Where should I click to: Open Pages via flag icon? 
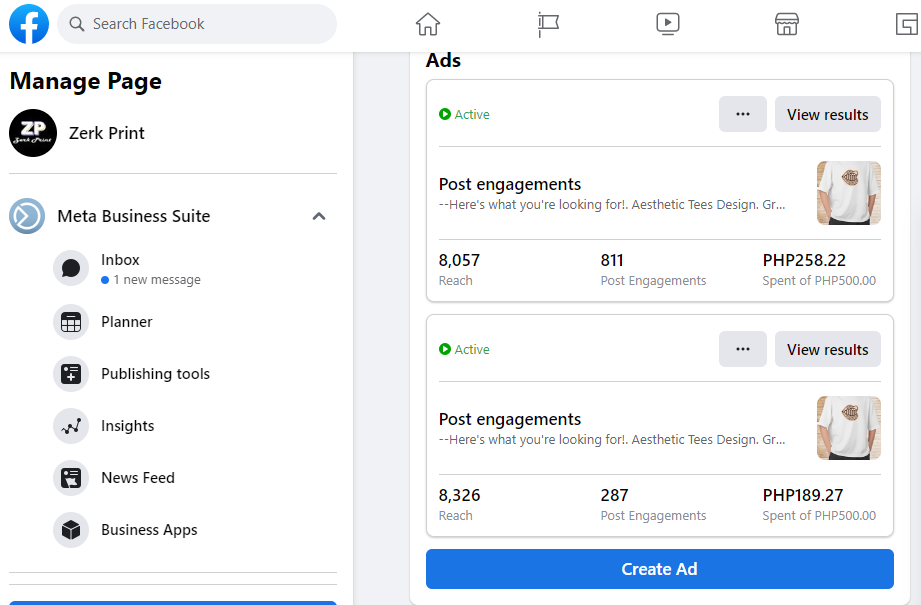click(548, 24)
